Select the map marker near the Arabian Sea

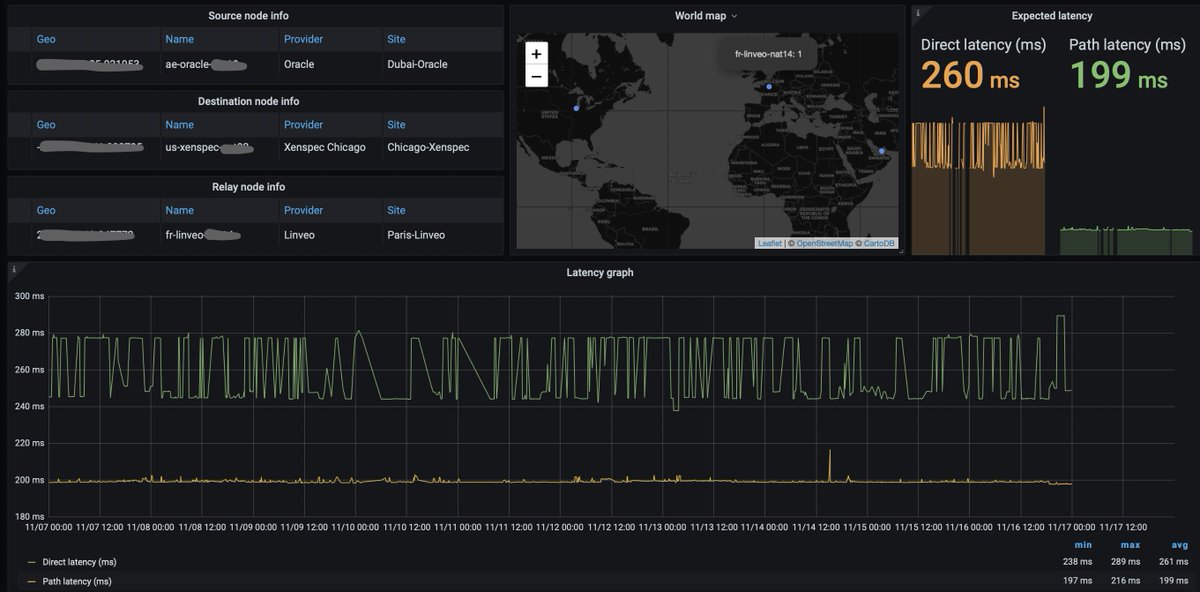[x=881, y=151]
